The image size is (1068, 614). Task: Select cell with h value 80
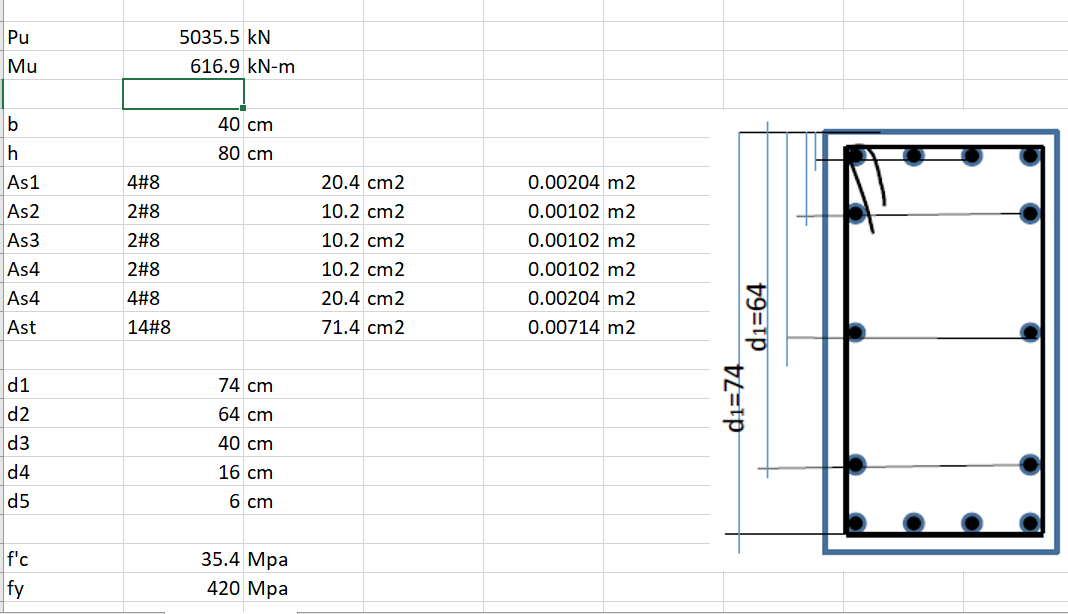[183, 153]
